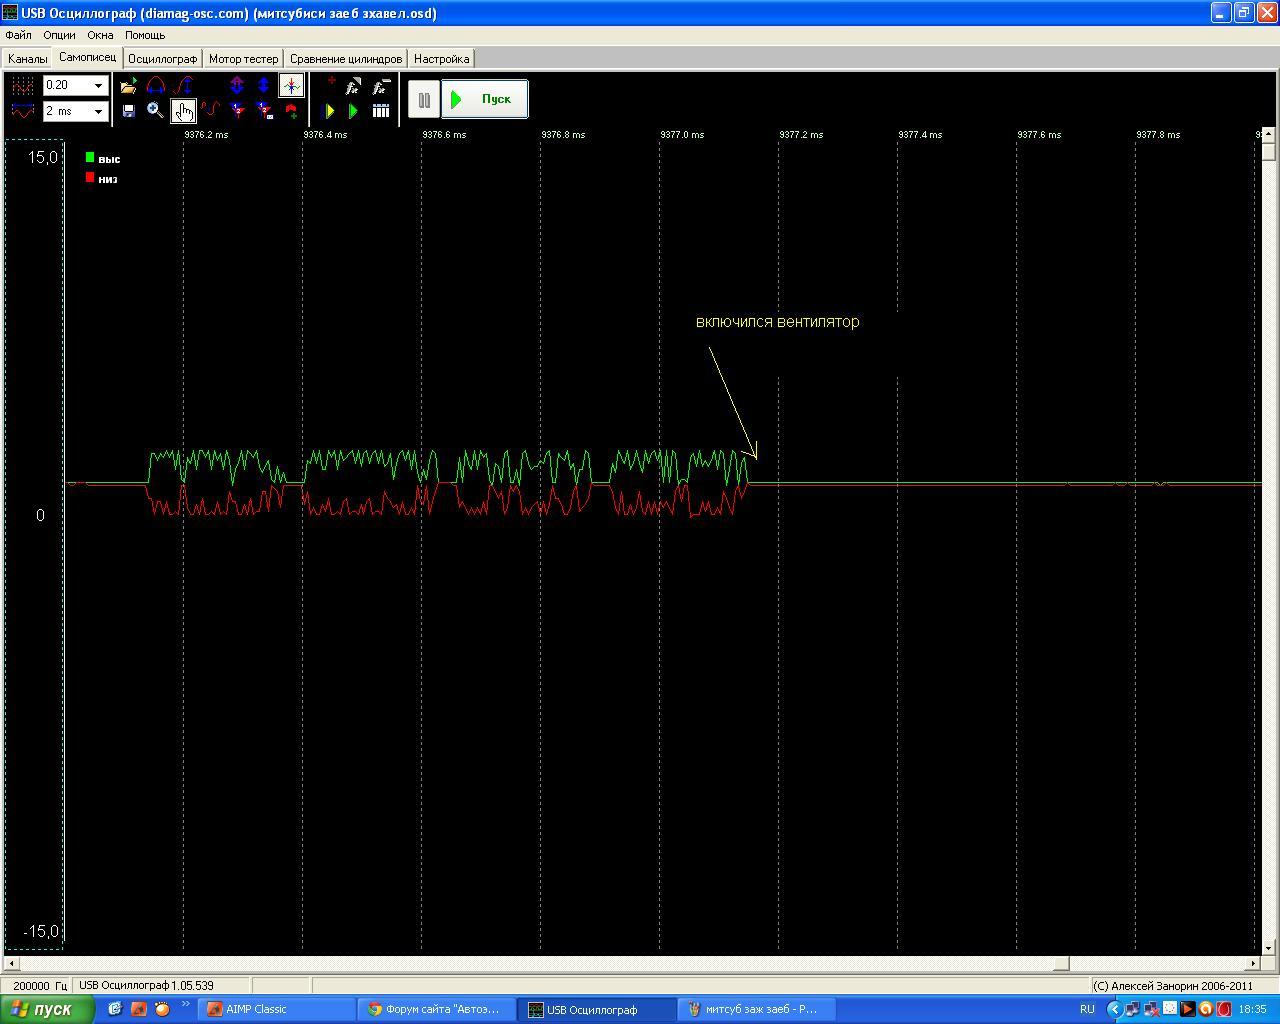Toggle the crosshair cursor marker icon
The image size is (1280, 1024).
coord(291,86)
